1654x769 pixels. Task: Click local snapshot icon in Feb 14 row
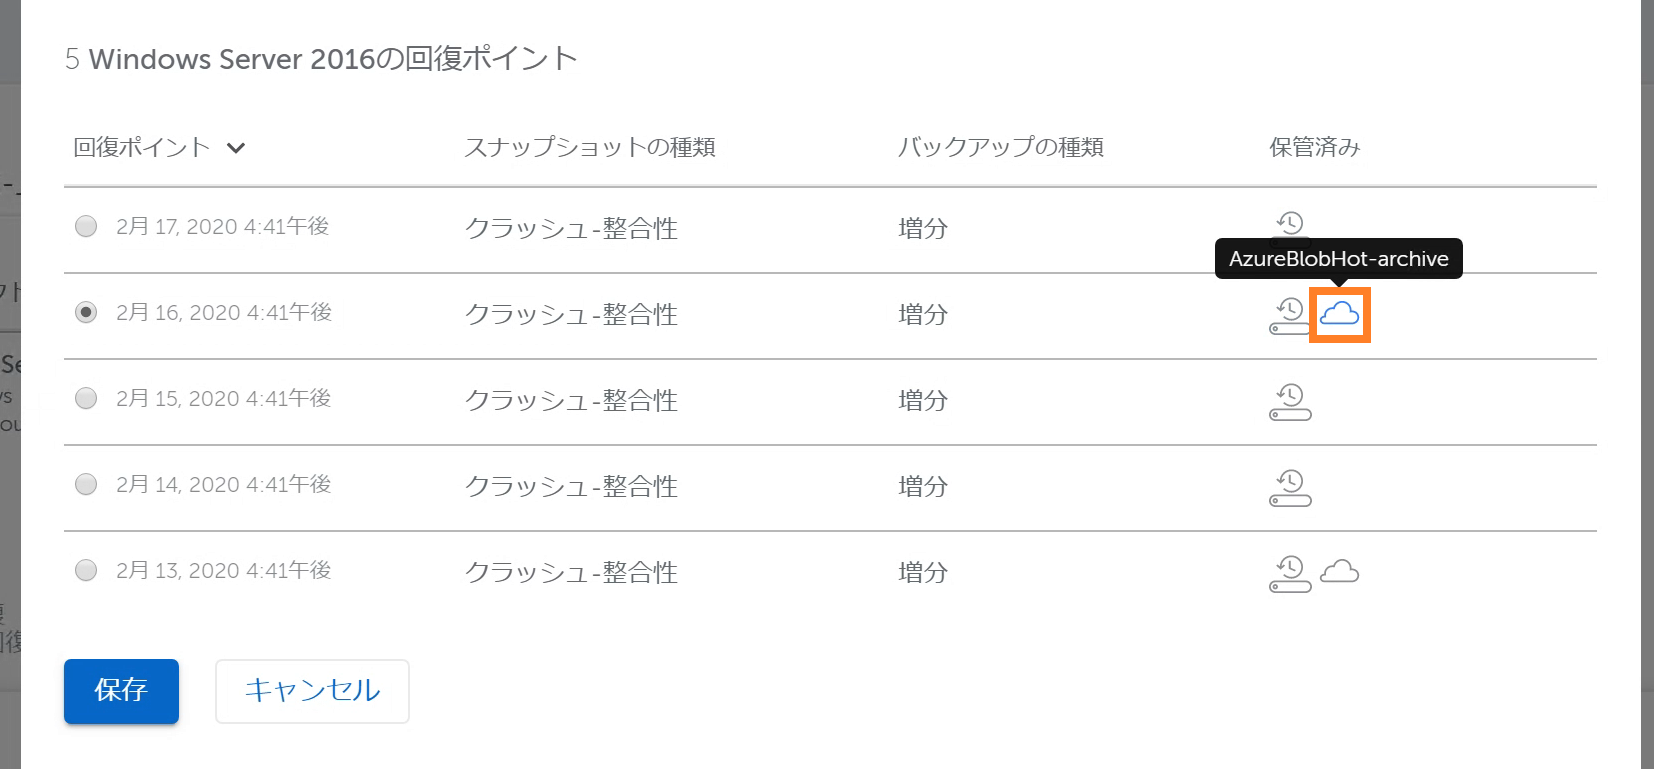coord(1290,487)
